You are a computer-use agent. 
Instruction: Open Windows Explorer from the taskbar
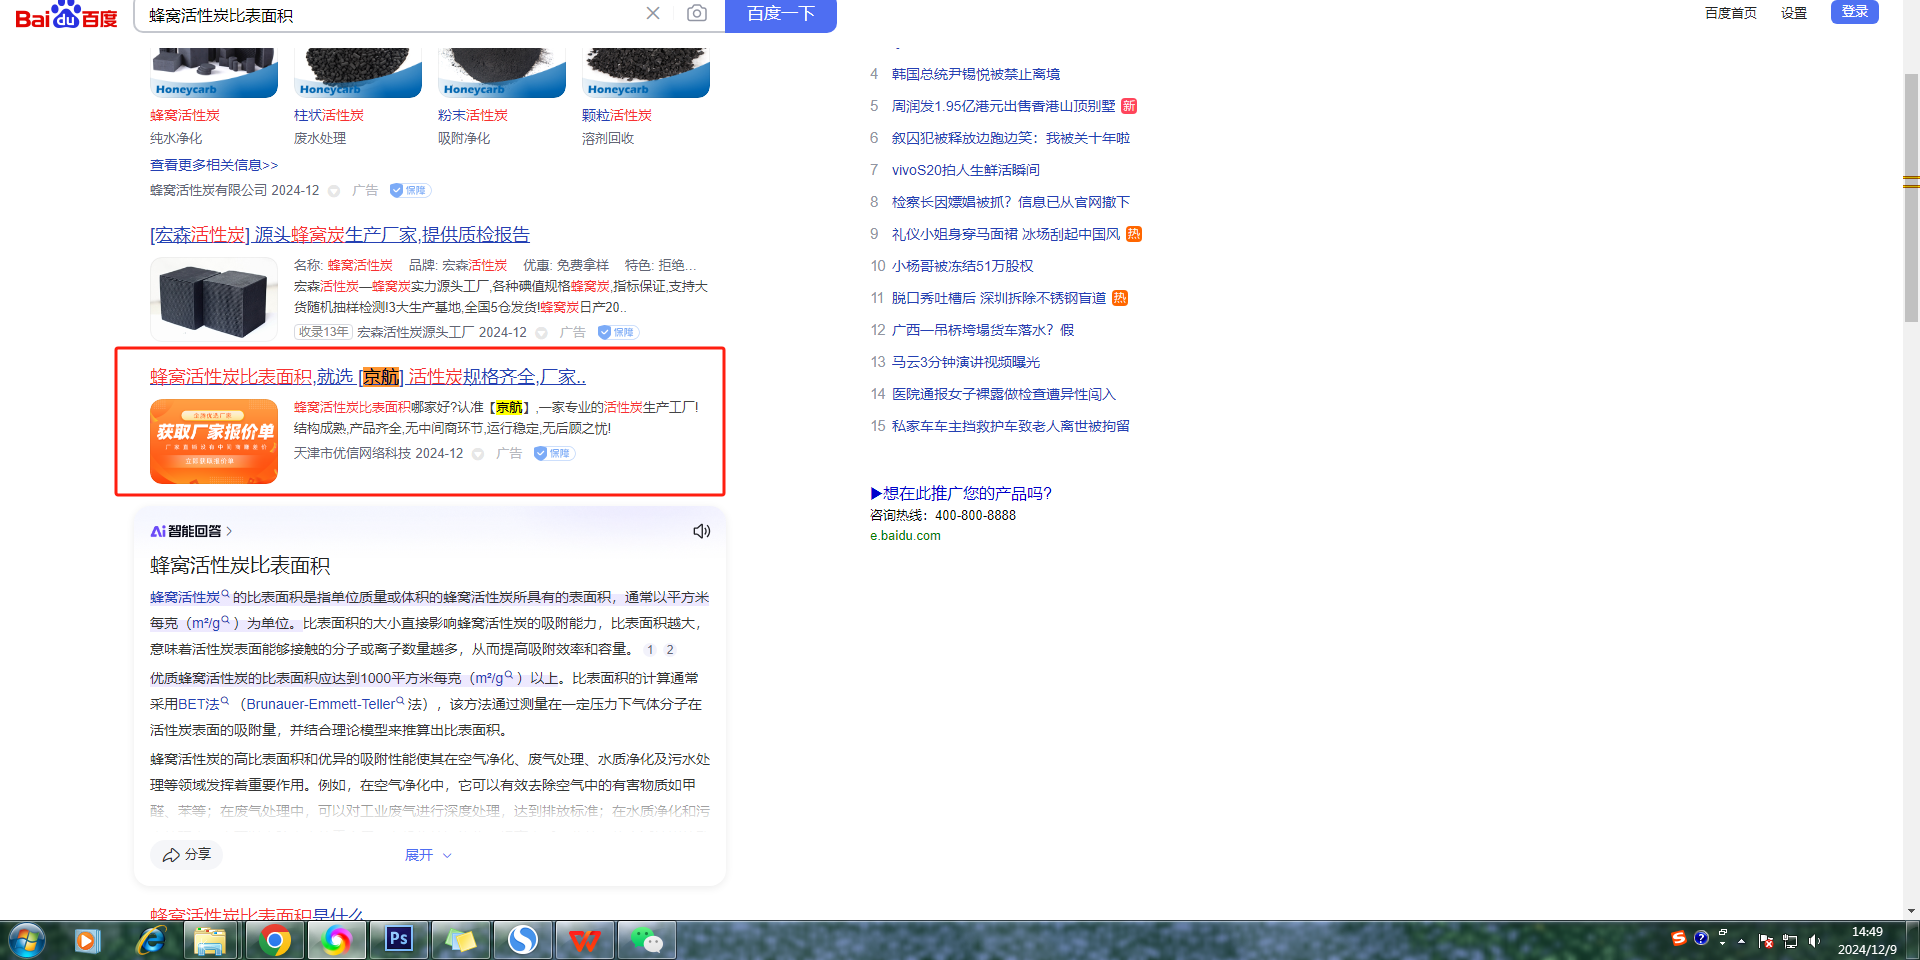coord(211,941)
